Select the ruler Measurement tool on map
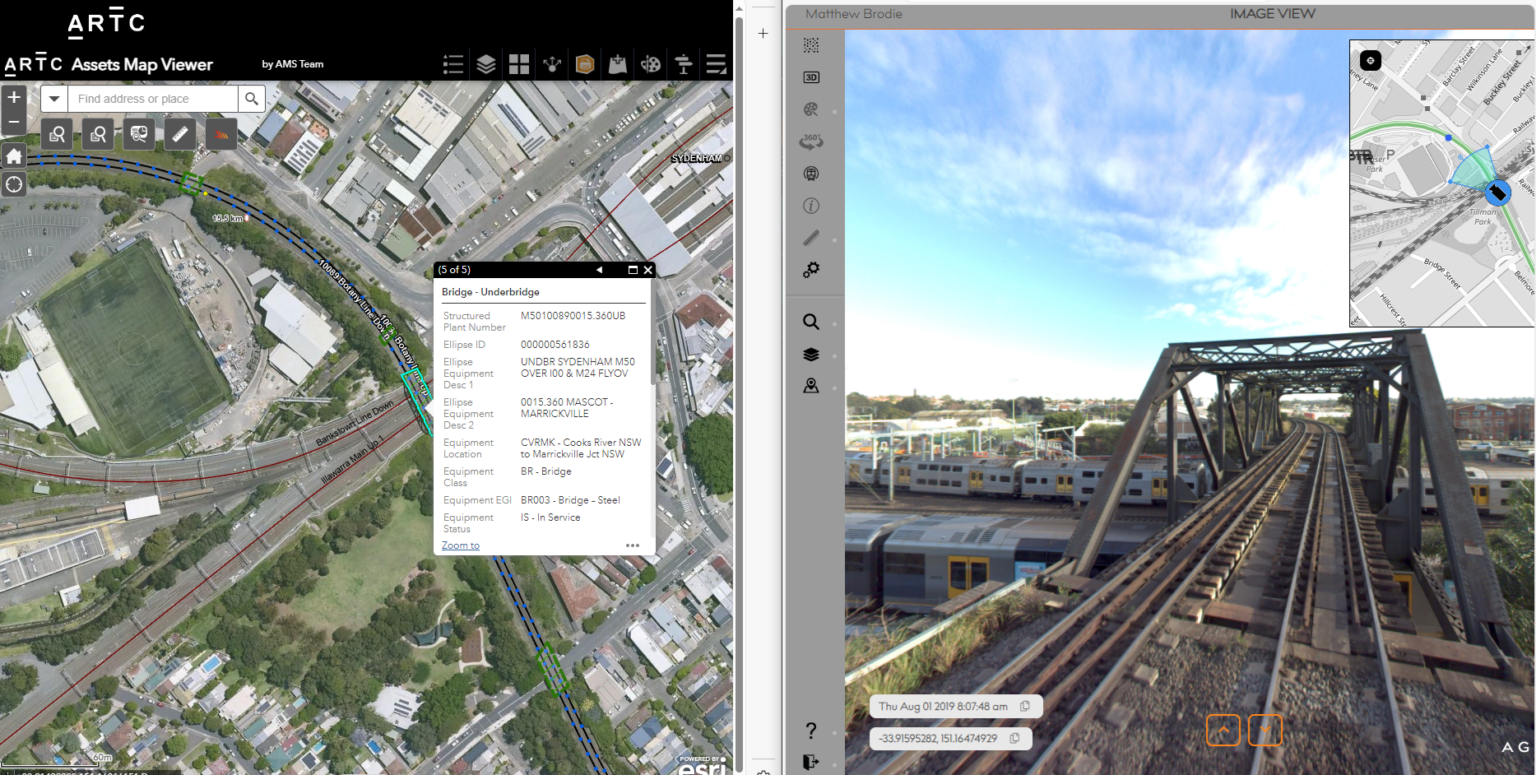The image size is (1536, 775). tap(180, 133)
